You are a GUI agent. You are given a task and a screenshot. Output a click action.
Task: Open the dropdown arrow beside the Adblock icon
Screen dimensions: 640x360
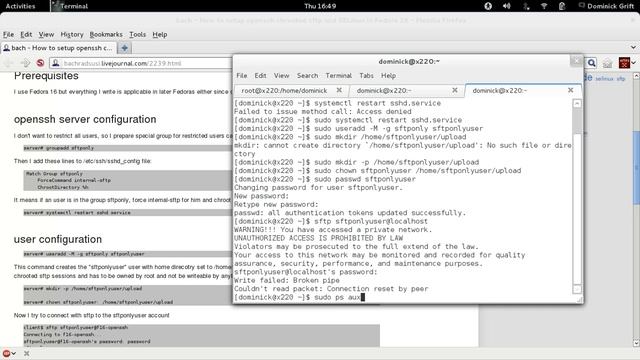14,353
